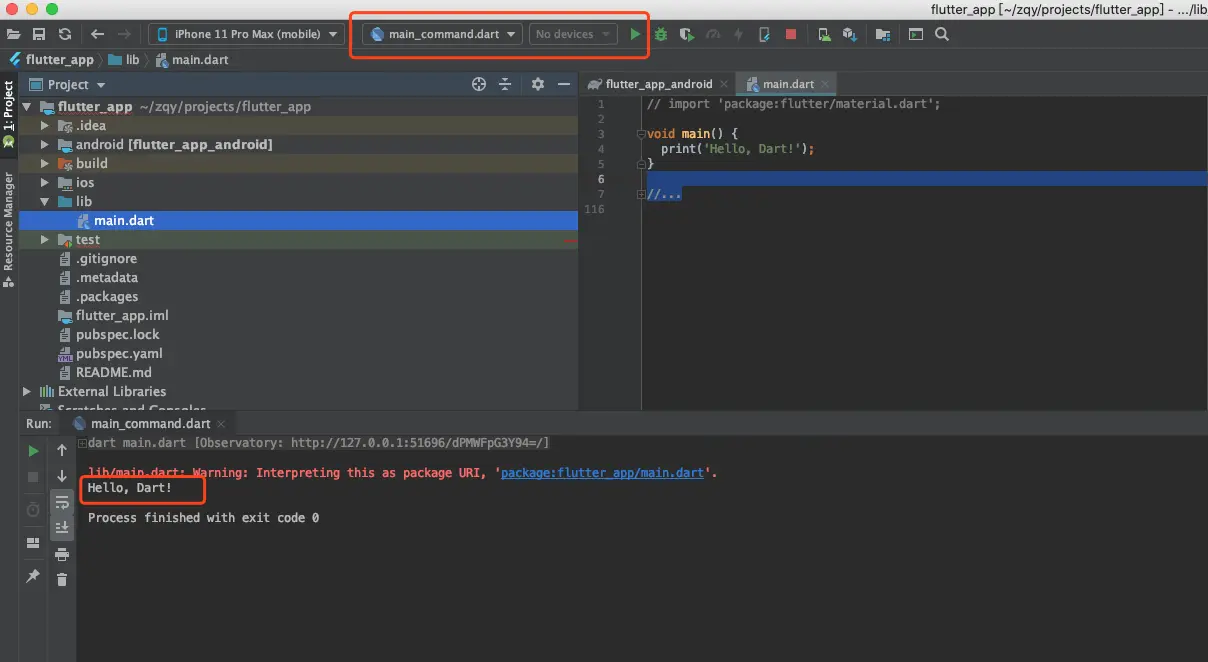1208x662 pixels.
Task: Expand the android folder in project tree
Action: tap(45, 144)
